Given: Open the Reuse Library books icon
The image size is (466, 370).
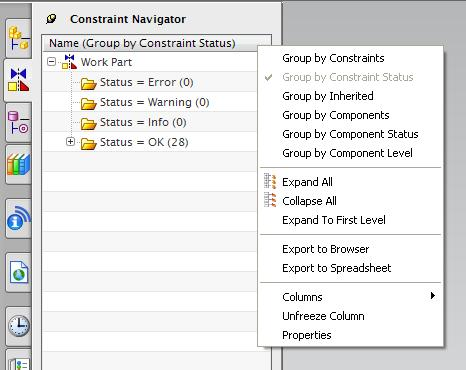Looking at the screenshot, I should [x=19, y=164].
